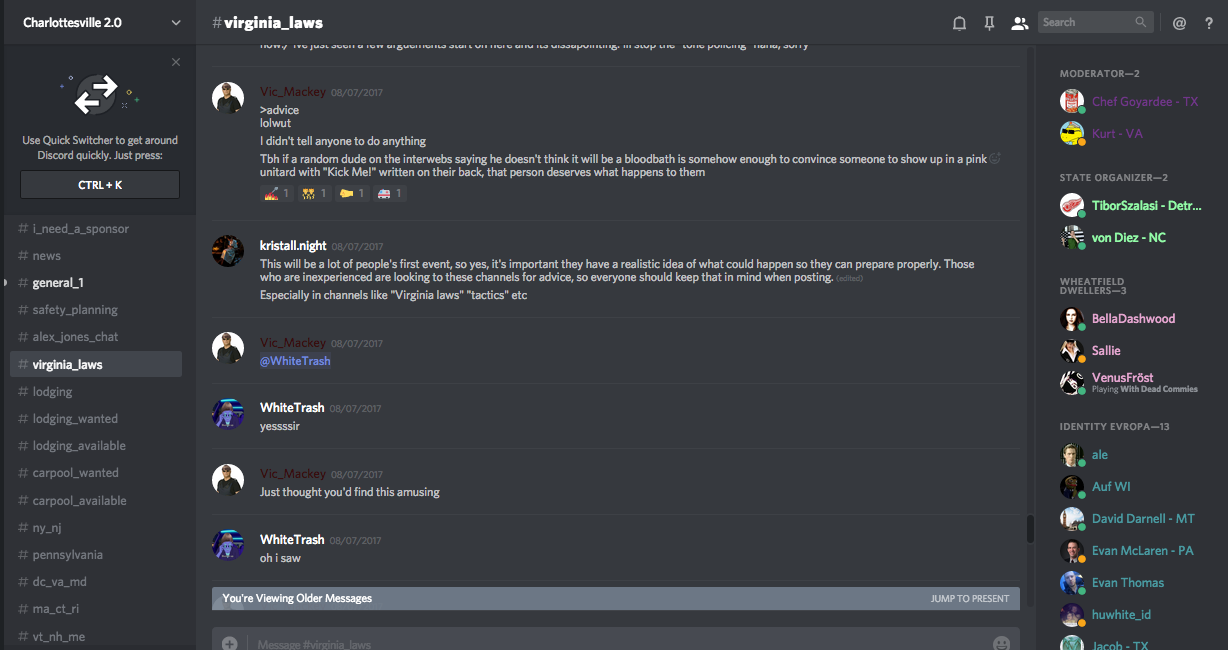Image resolution: width=1228 pixels, height=650 pixels.
Task: Open the emoji picker smiley icon
Action: 1001,643
